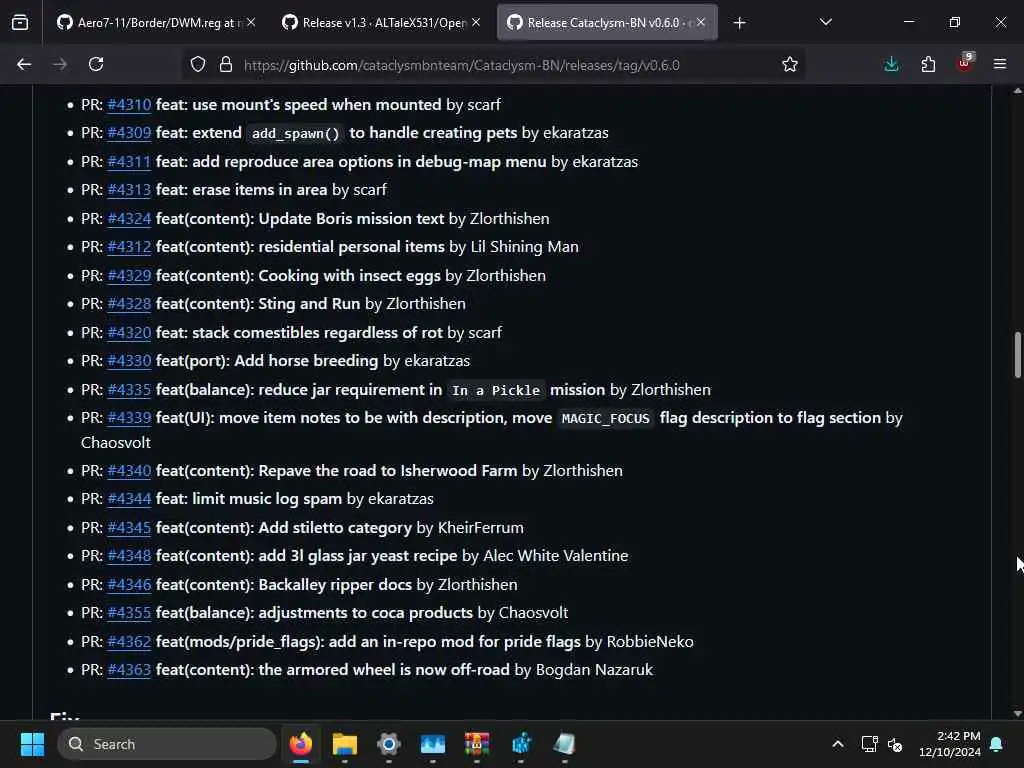1024x768 pixels.
Task: Click the taskbar Search box
Action: pos(167,744)
